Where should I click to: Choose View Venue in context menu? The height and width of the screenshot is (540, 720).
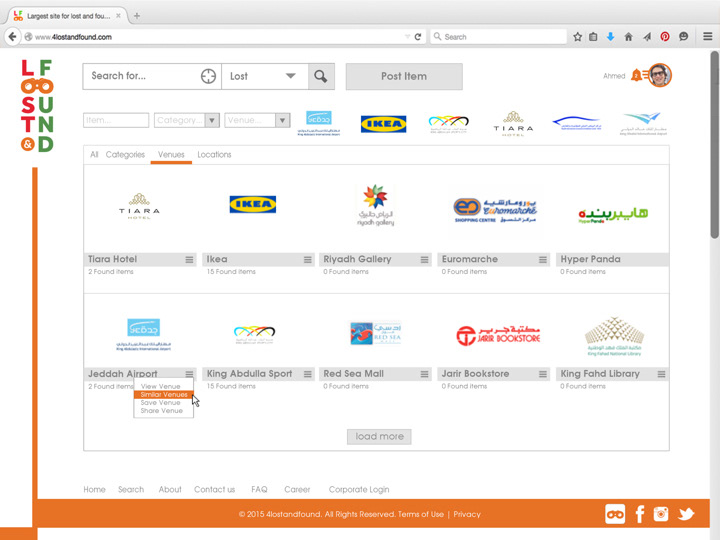tap(163, 386)
